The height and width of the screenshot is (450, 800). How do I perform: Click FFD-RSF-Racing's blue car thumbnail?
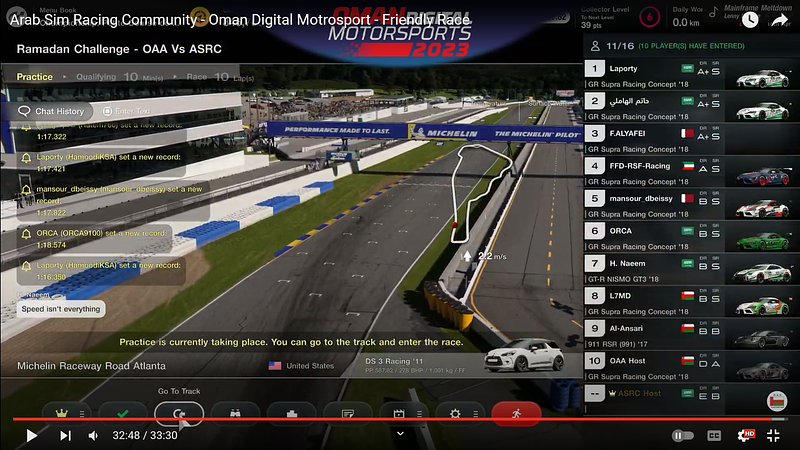[763, 176]
